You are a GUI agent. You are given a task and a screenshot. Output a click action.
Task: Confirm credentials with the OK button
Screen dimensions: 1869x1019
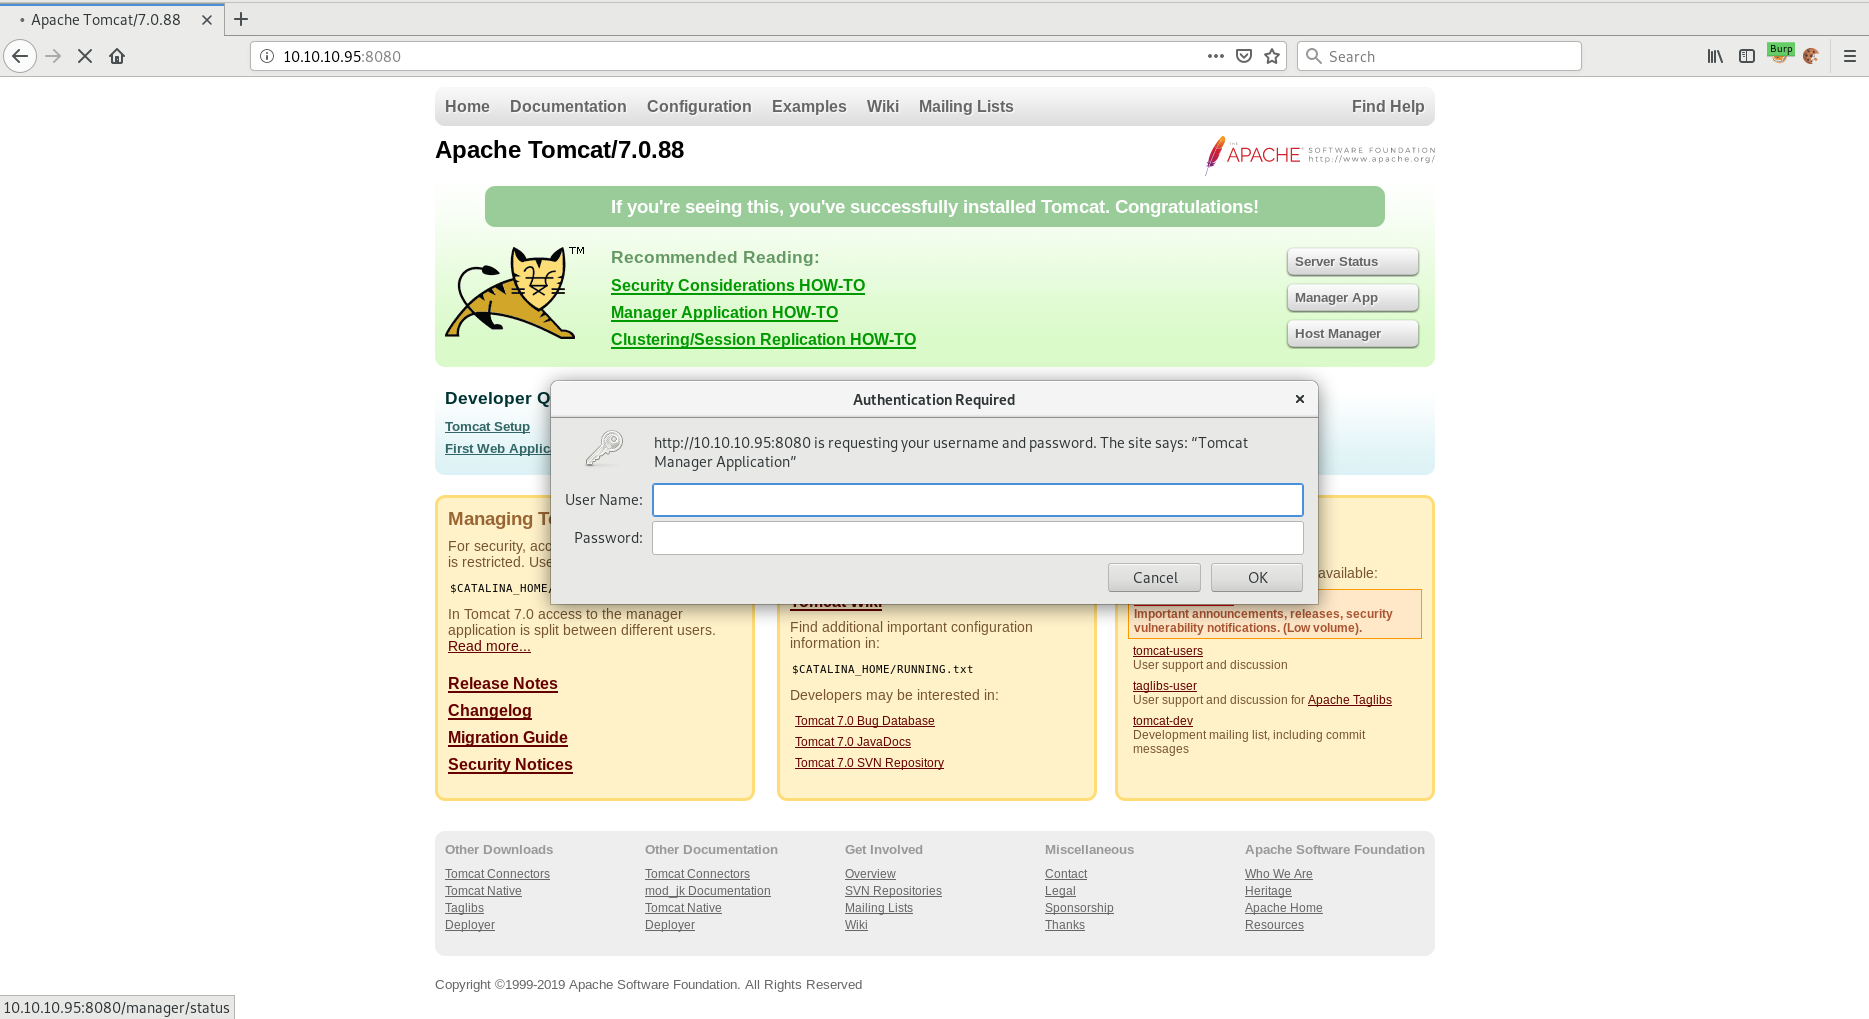pos(1257,577)
